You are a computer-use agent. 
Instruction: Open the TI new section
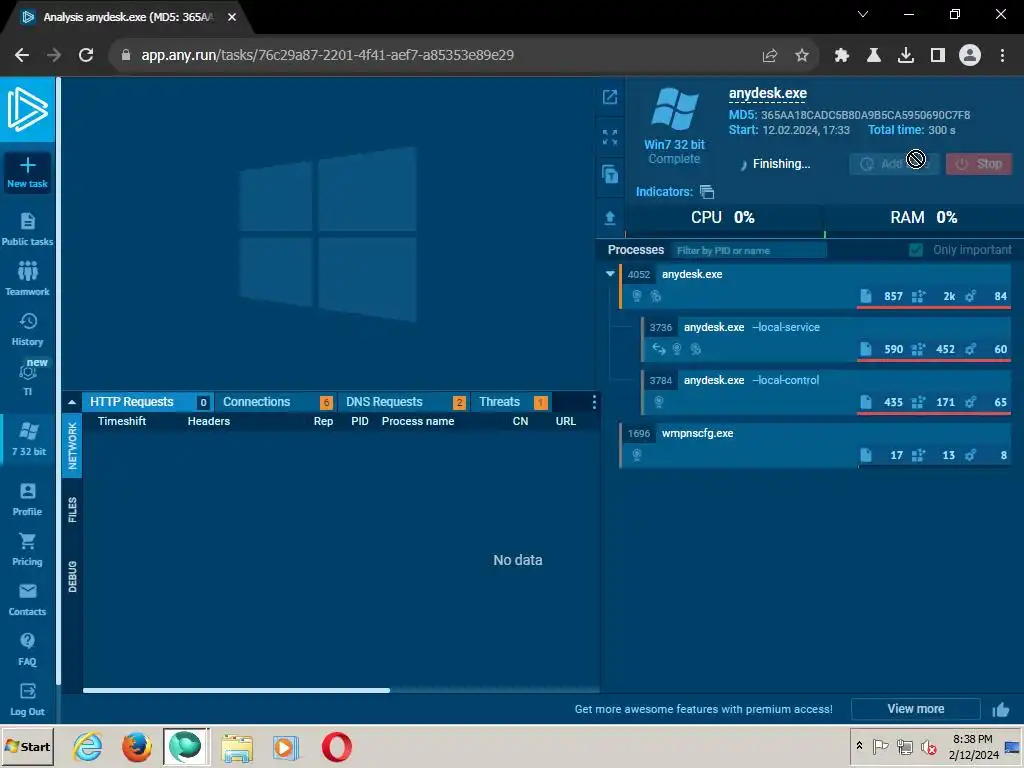[27, 377]
